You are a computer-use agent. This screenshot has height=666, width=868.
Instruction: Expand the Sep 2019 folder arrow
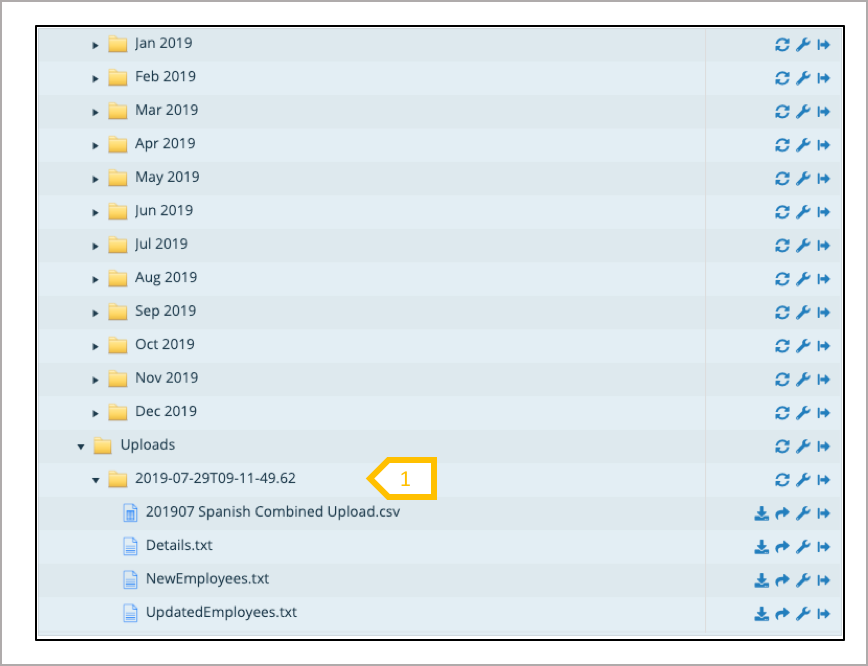[96, 313]
